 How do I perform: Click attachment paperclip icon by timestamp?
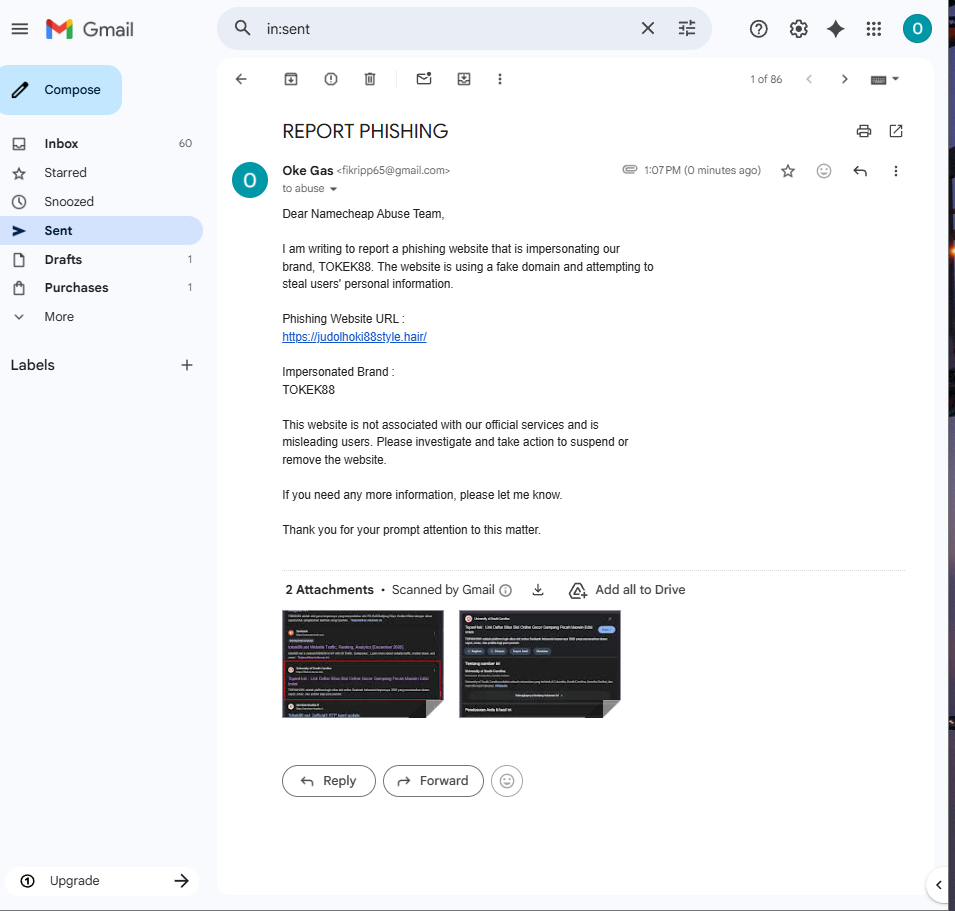pyautogui.click(x=630, y=169)
